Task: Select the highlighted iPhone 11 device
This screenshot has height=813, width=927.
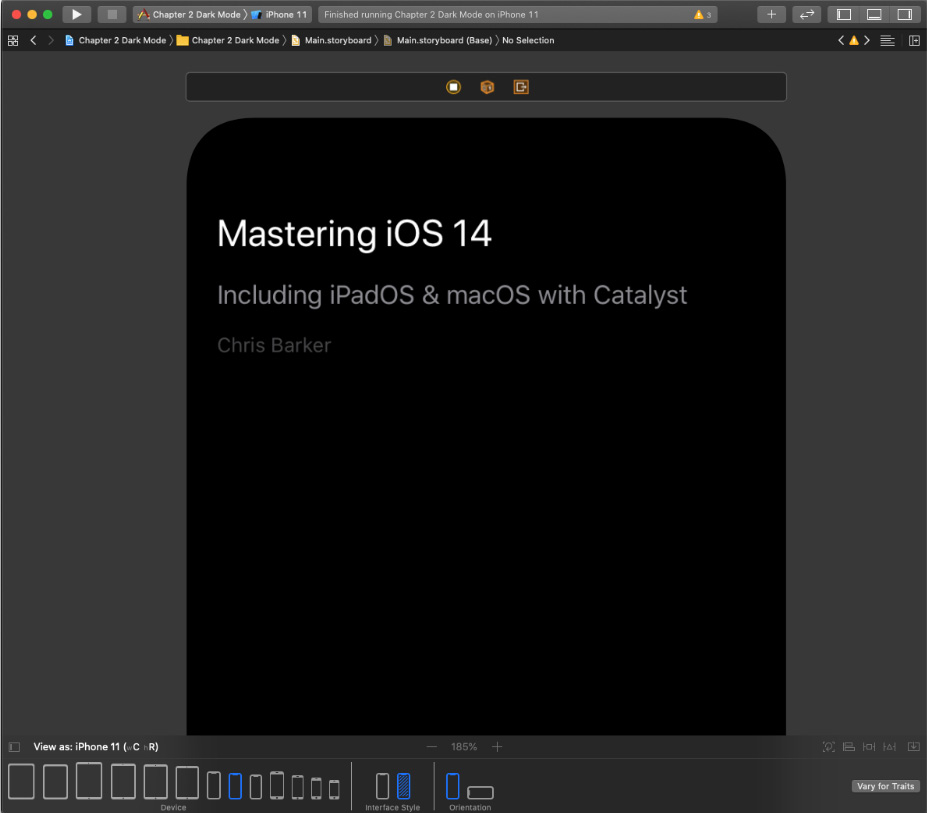Action: 235,786
